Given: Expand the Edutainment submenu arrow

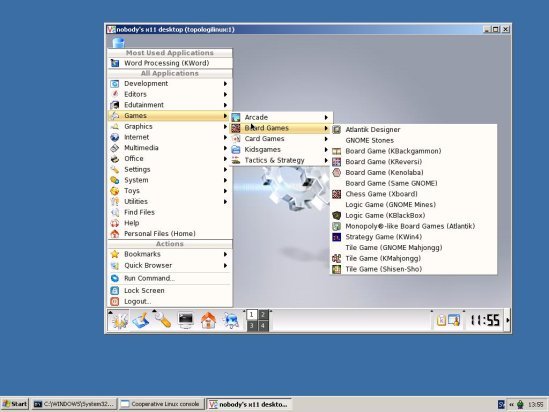Looking at the screenshot, I should (225, 105).
